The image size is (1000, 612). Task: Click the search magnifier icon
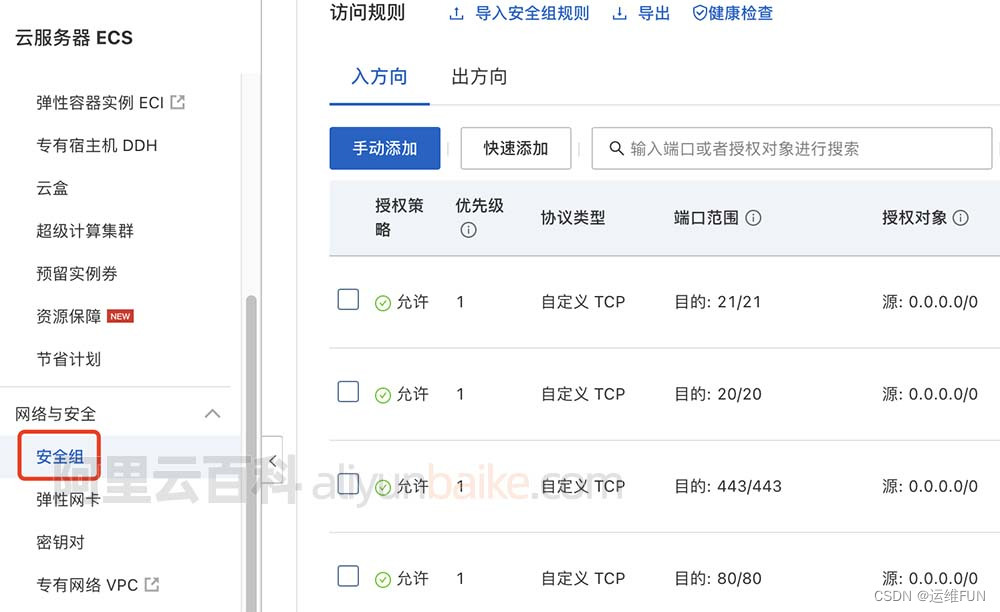pos(616,149)
